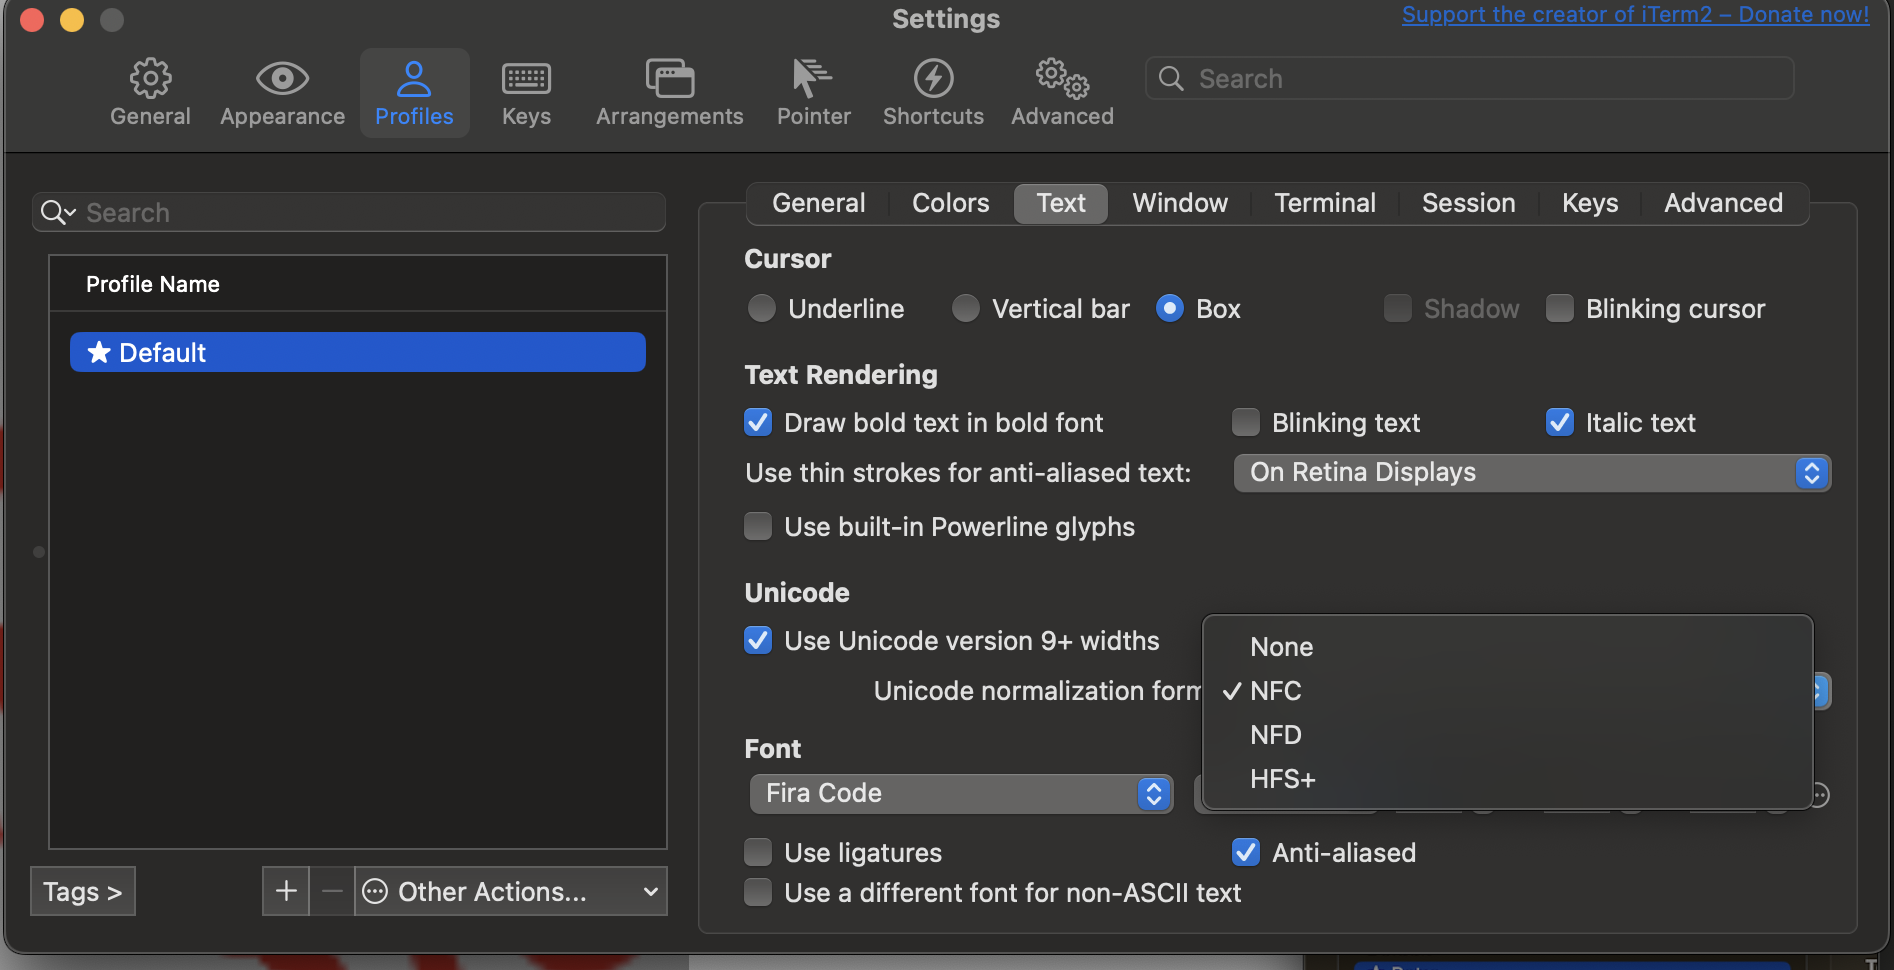Switch to the profile General tab
Image resolution: width=1894 pixels, height=970 pixels.
[818, 203]
